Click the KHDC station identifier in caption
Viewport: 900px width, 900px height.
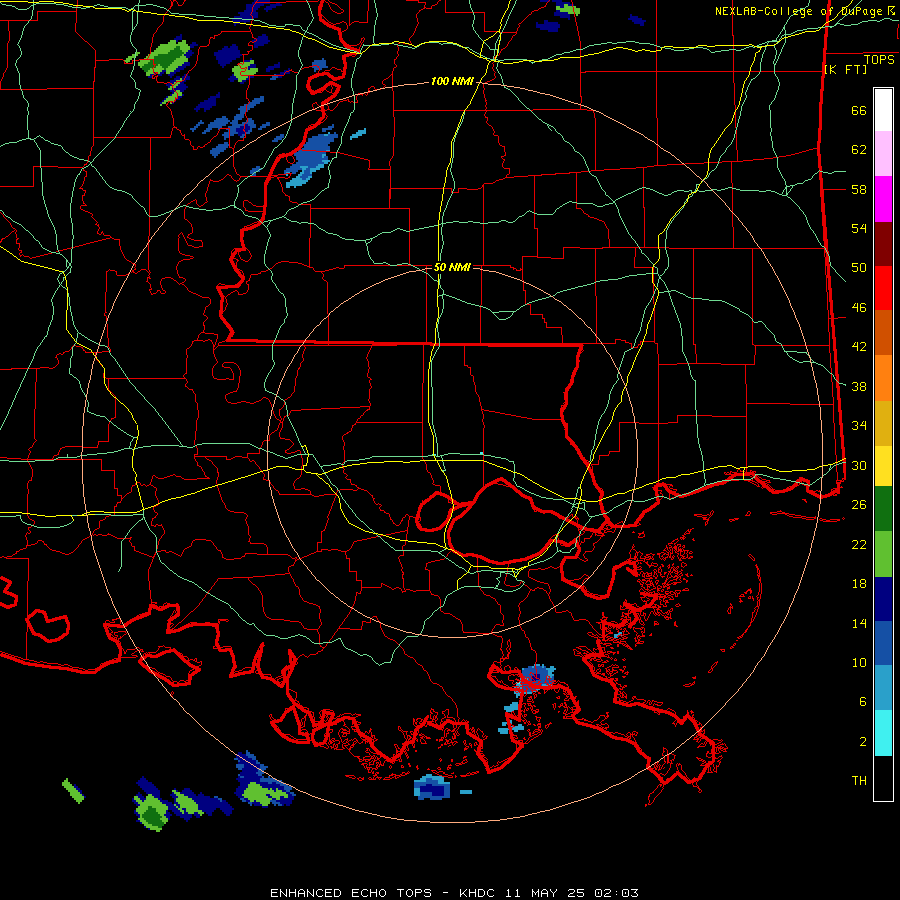(479, 893)
